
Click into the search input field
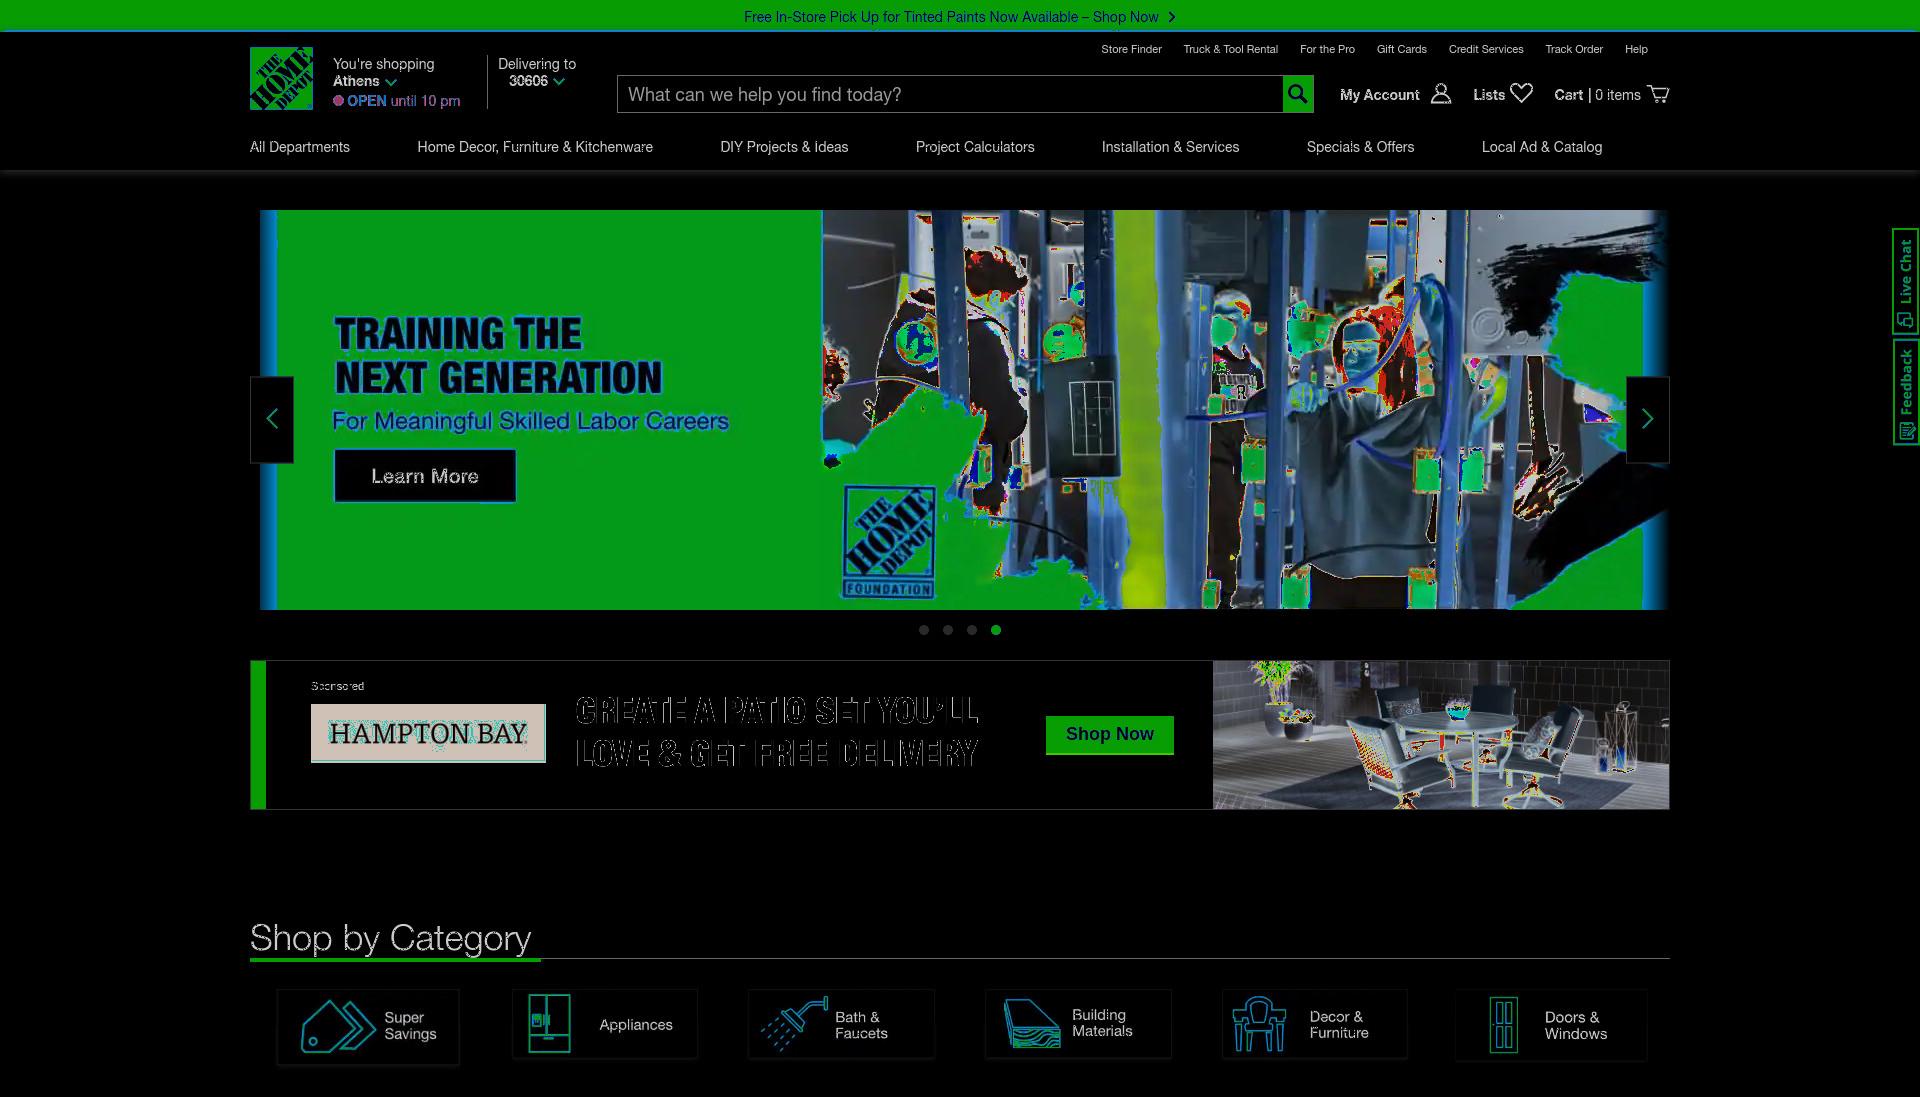click(x=950, y=94)
